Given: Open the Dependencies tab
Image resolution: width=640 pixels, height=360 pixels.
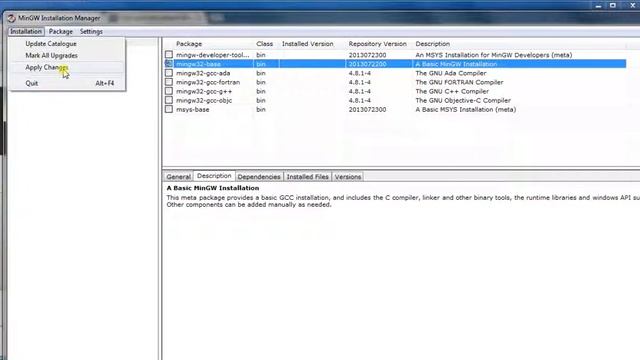Looking at the screenshot, I should 259,177.
